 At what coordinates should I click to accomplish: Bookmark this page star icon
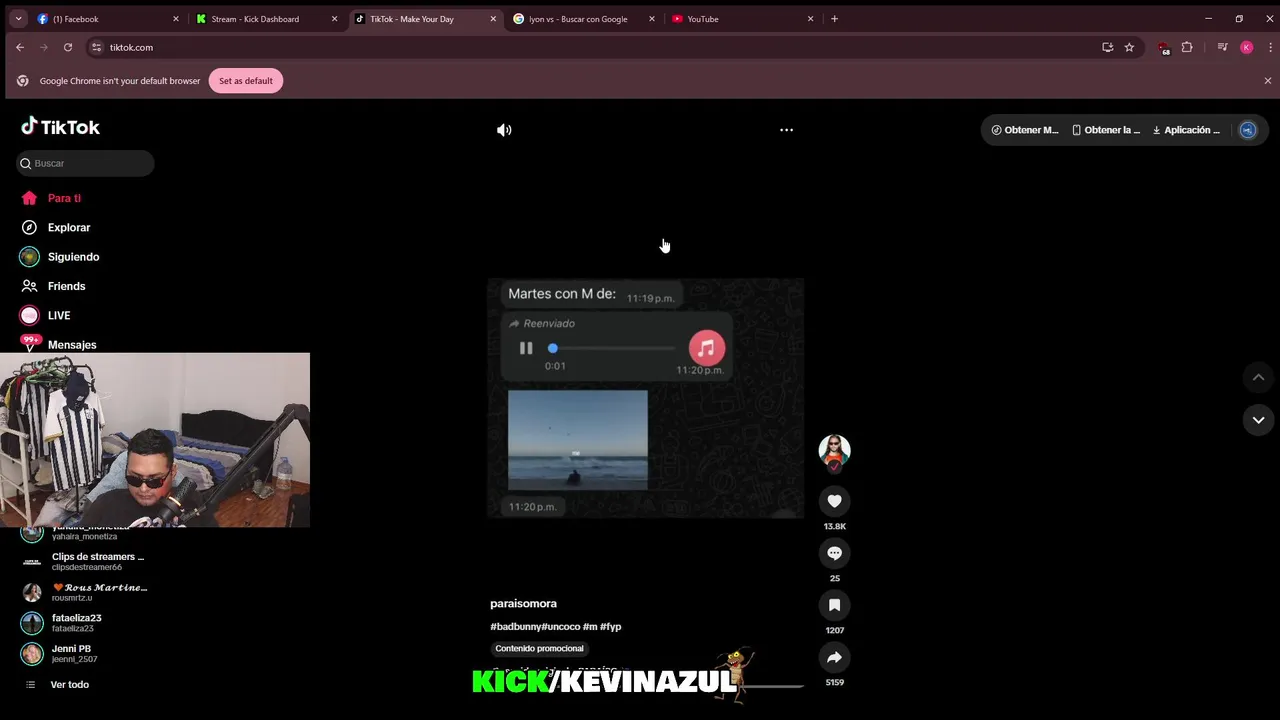pyautogui.click(x=1129, y=47)
